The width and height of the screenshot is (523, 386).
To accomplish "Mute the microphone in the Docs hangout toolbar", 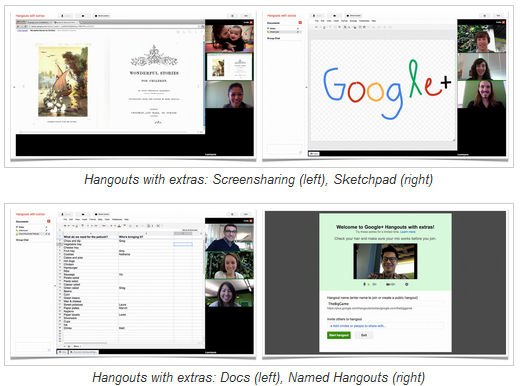I will click(x=66, y=214).
